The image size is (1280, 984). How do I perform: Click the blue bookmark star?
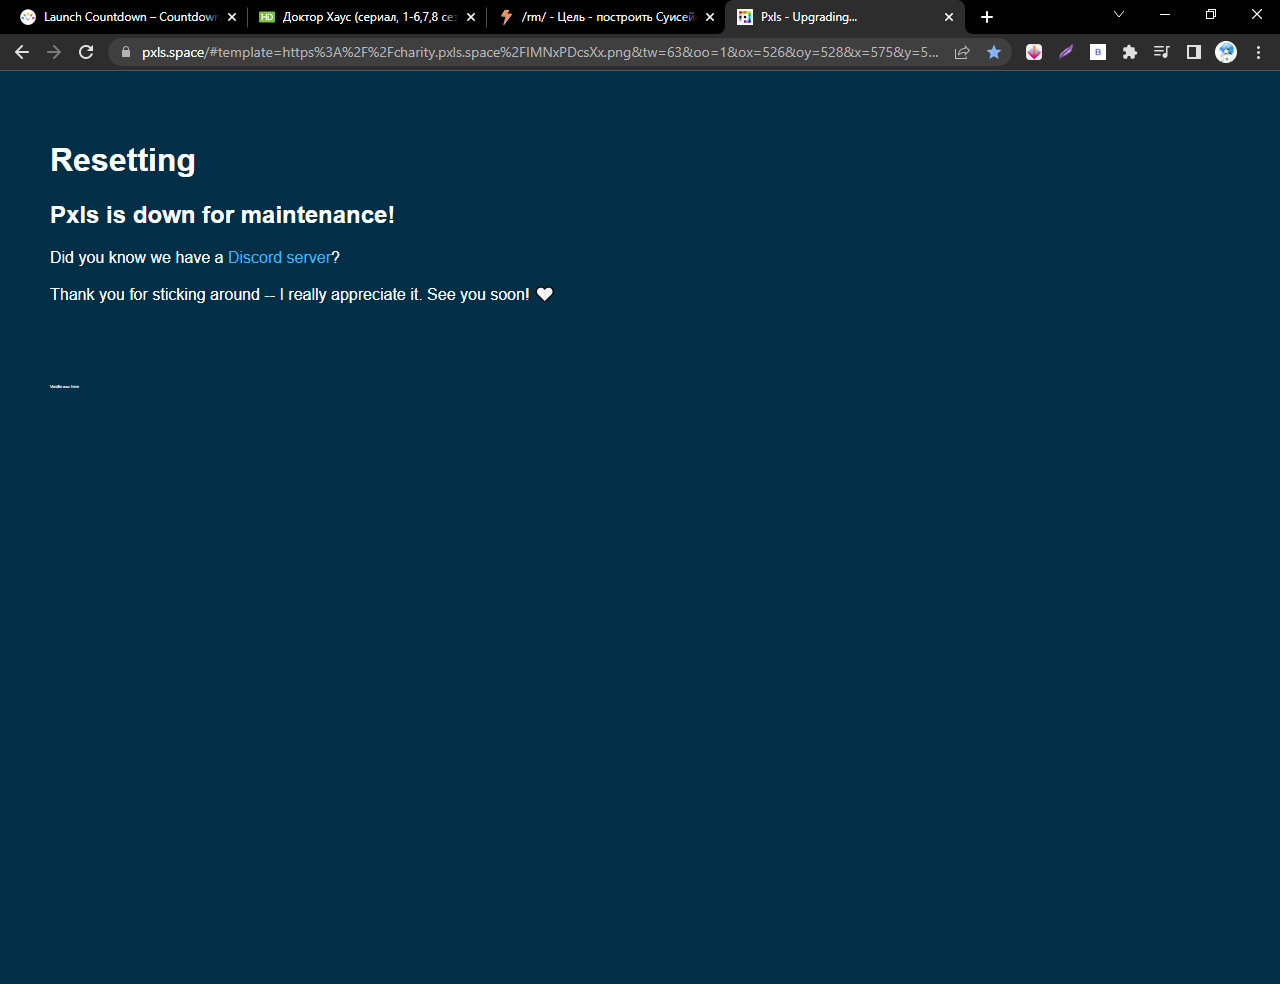(x=994, y=52)
